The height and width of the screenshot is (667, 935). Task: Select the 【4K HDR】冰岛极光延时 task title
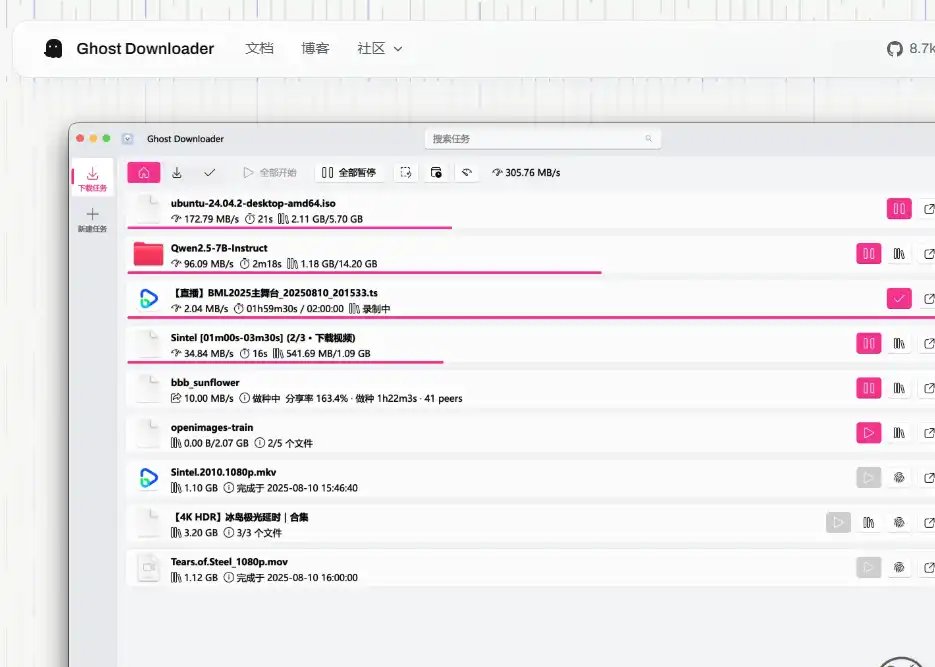240,517
